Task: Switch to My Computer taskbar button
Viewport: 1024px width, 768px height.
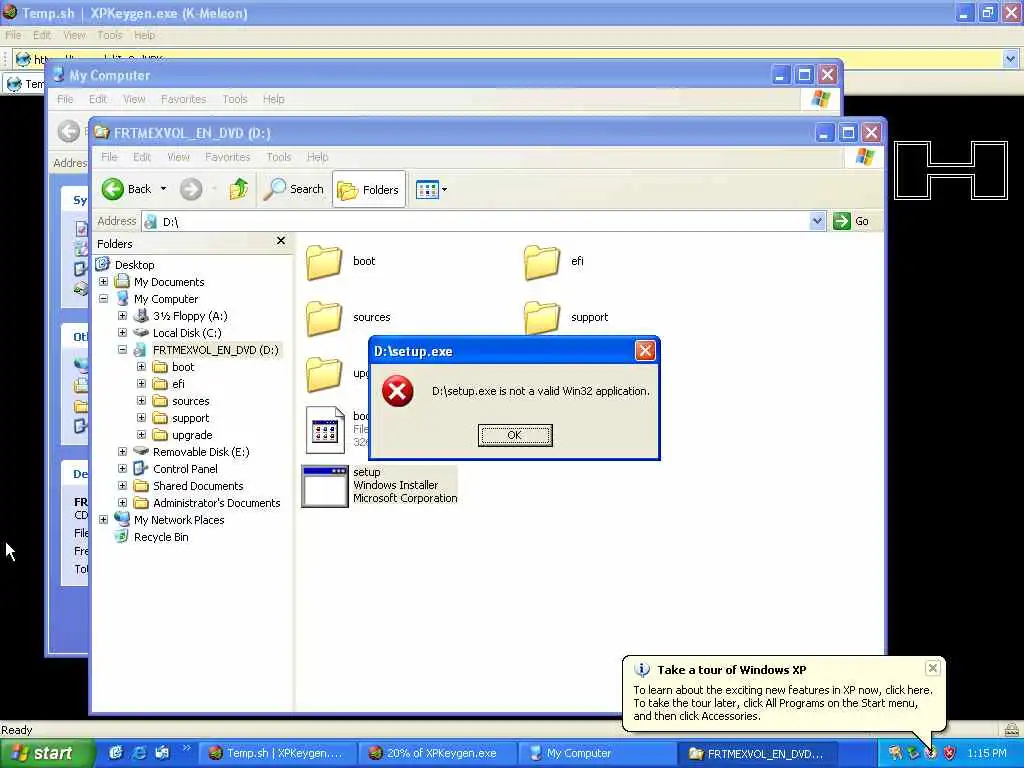Action: (x=598, y=753)
